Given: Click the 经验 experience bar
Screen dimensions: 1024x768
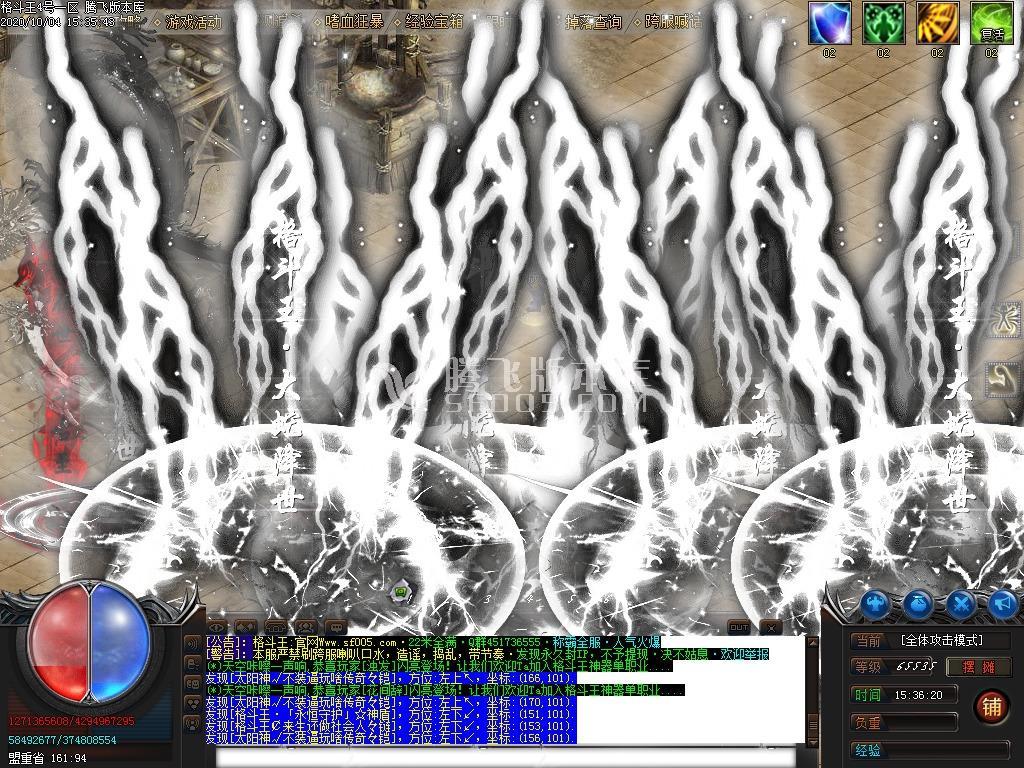Looking at the screenshot, I should [x=931, y=751].
